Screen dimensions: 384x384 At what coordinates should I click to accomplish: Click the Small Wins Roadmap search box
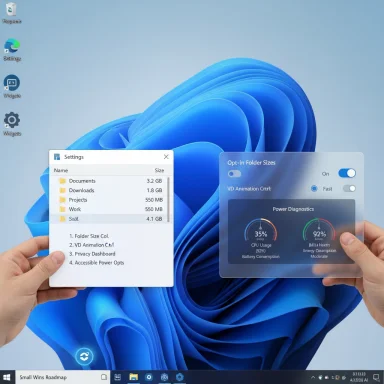[x=63, y=377]
